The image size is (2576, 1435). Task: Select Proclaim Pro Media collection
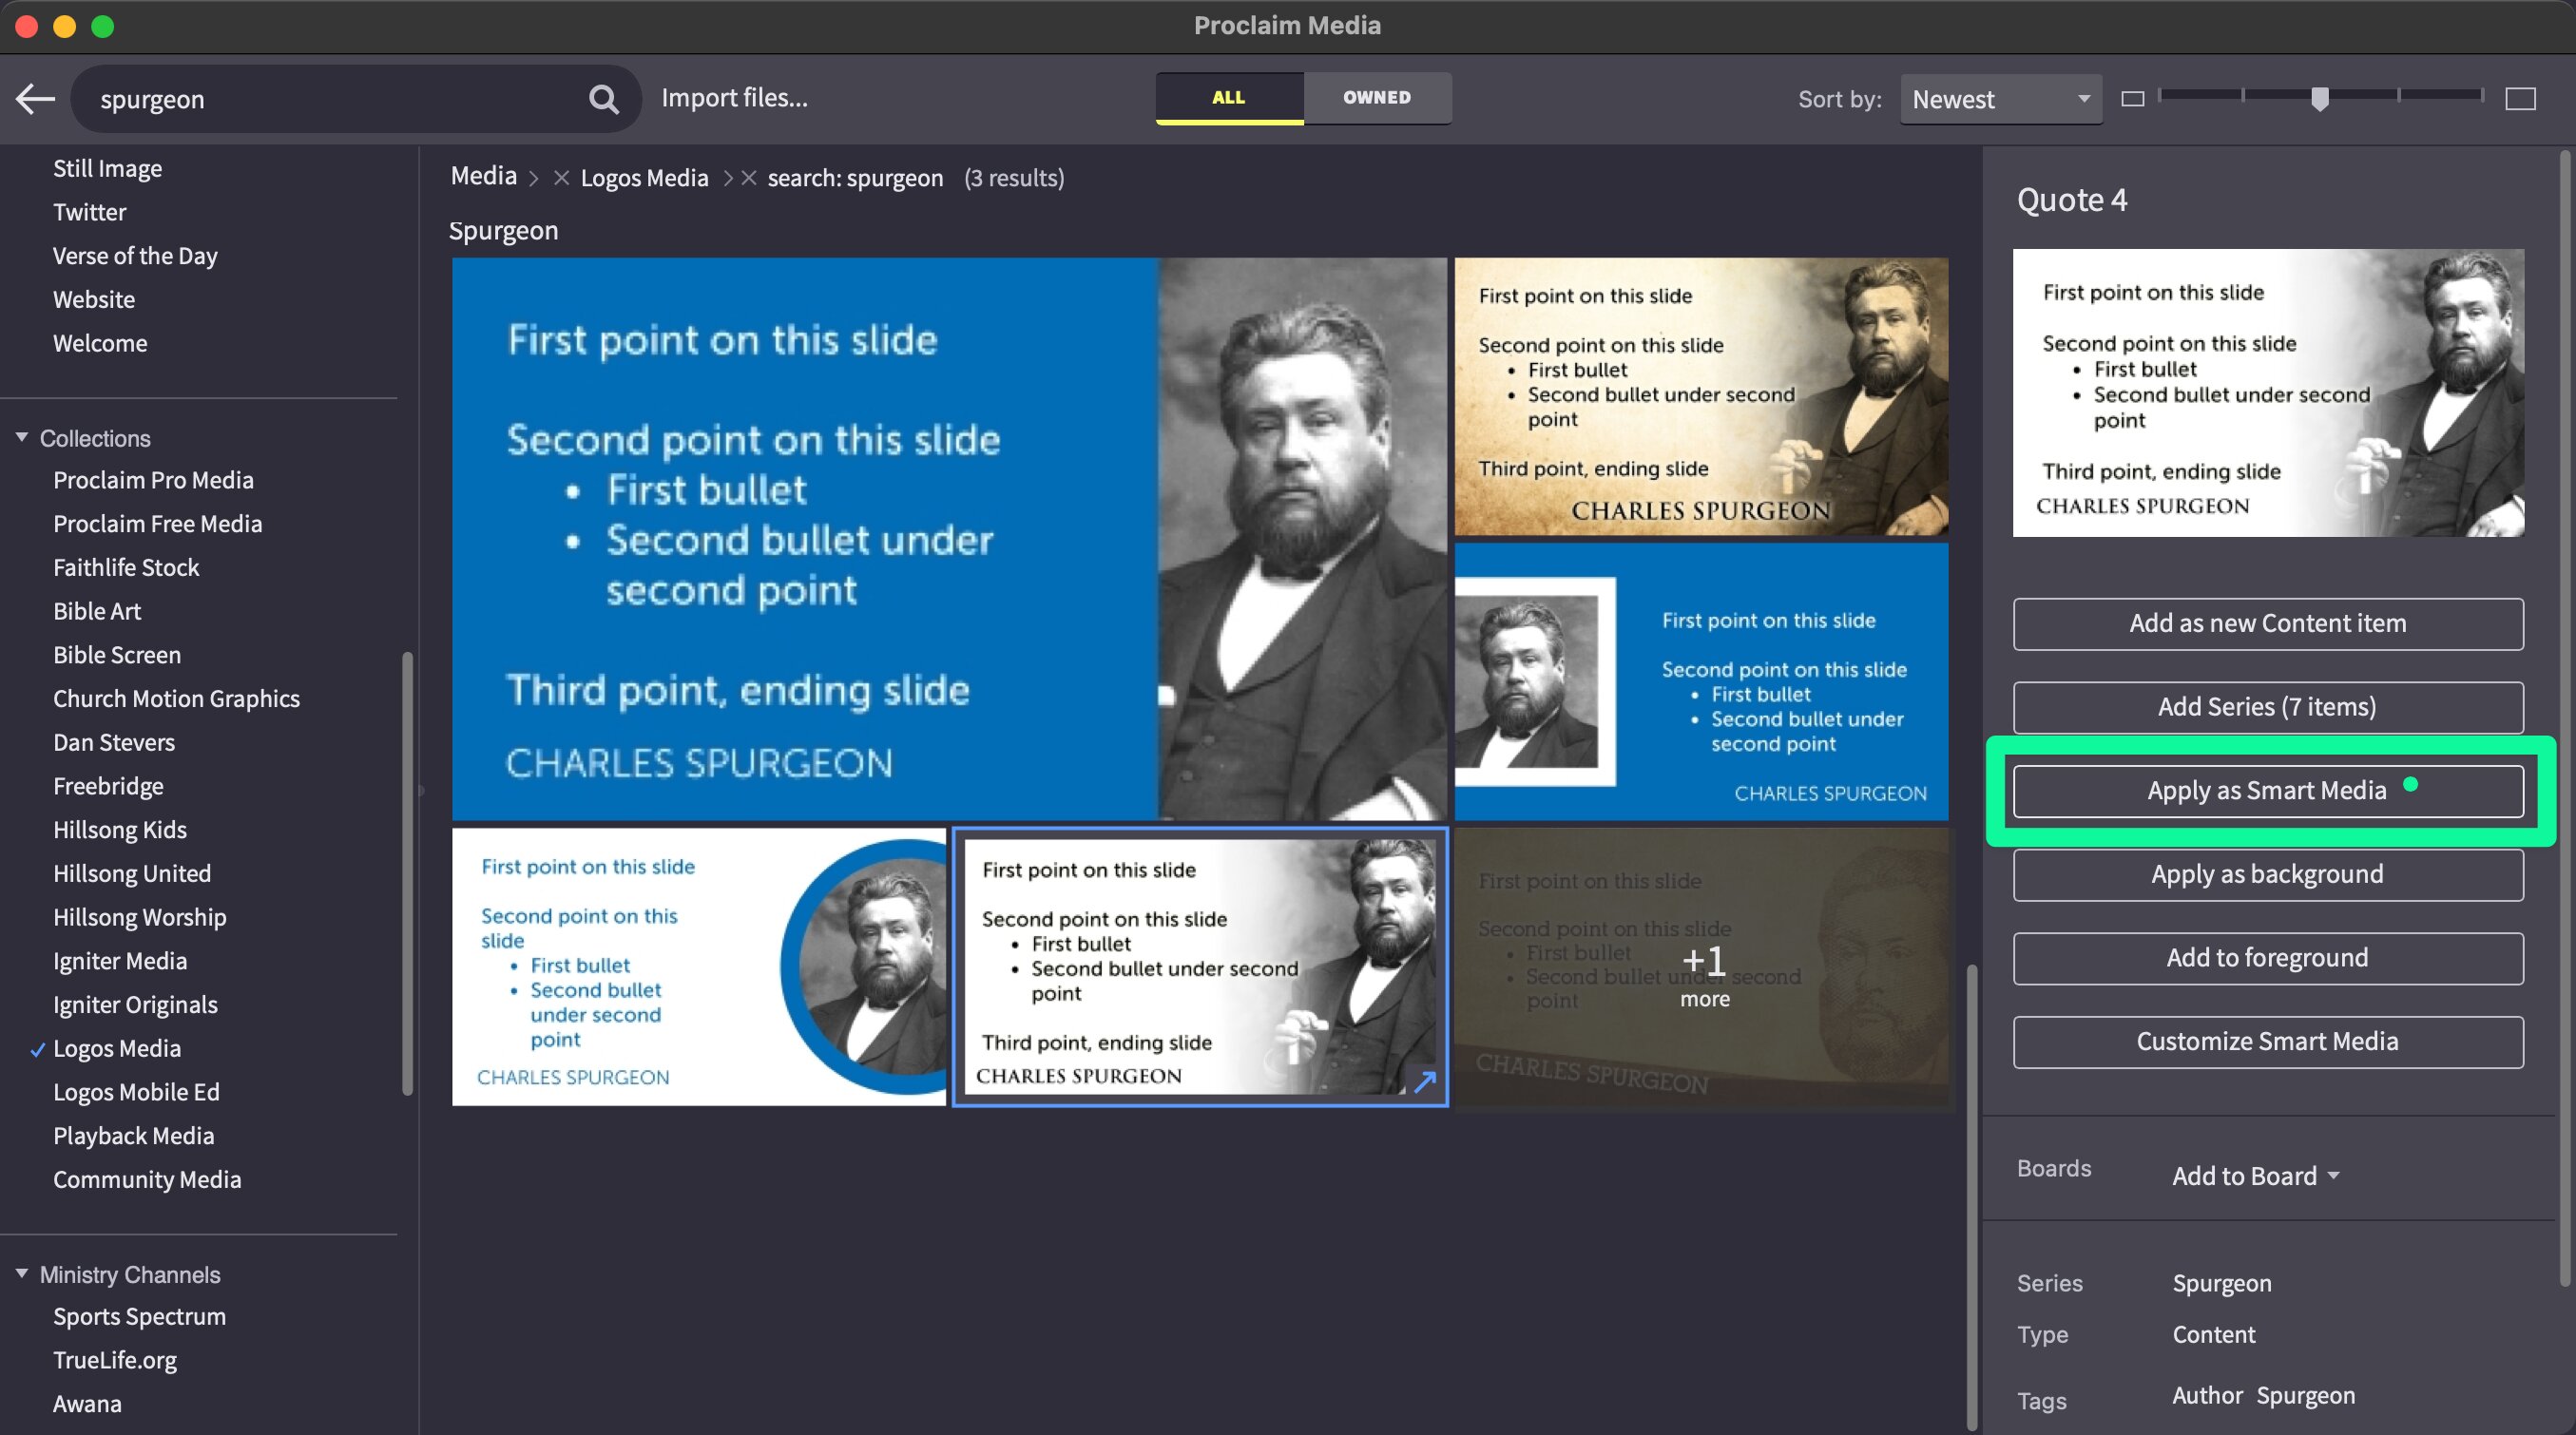[153, 480]
